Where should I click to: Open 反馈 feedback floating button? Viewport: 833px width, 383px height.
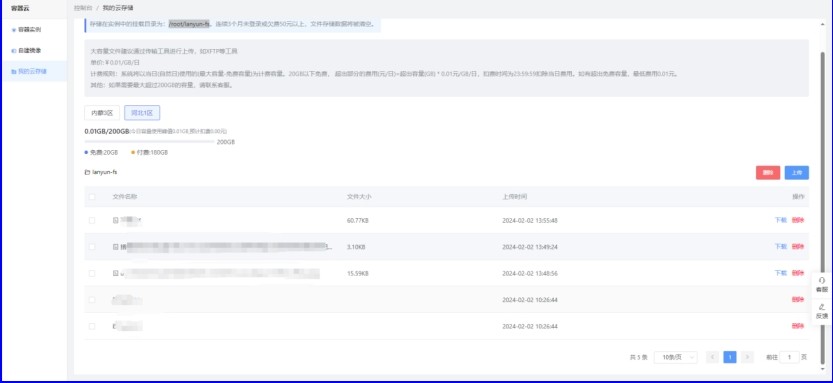[x=822, y=311]
